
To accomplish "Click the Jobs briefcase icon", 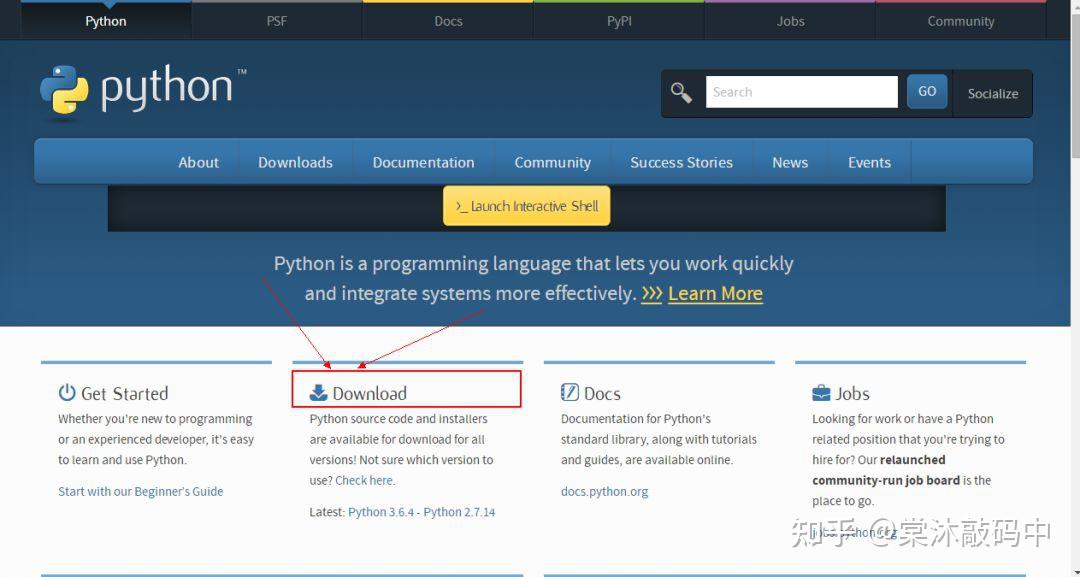I will [x=821, y=393].
